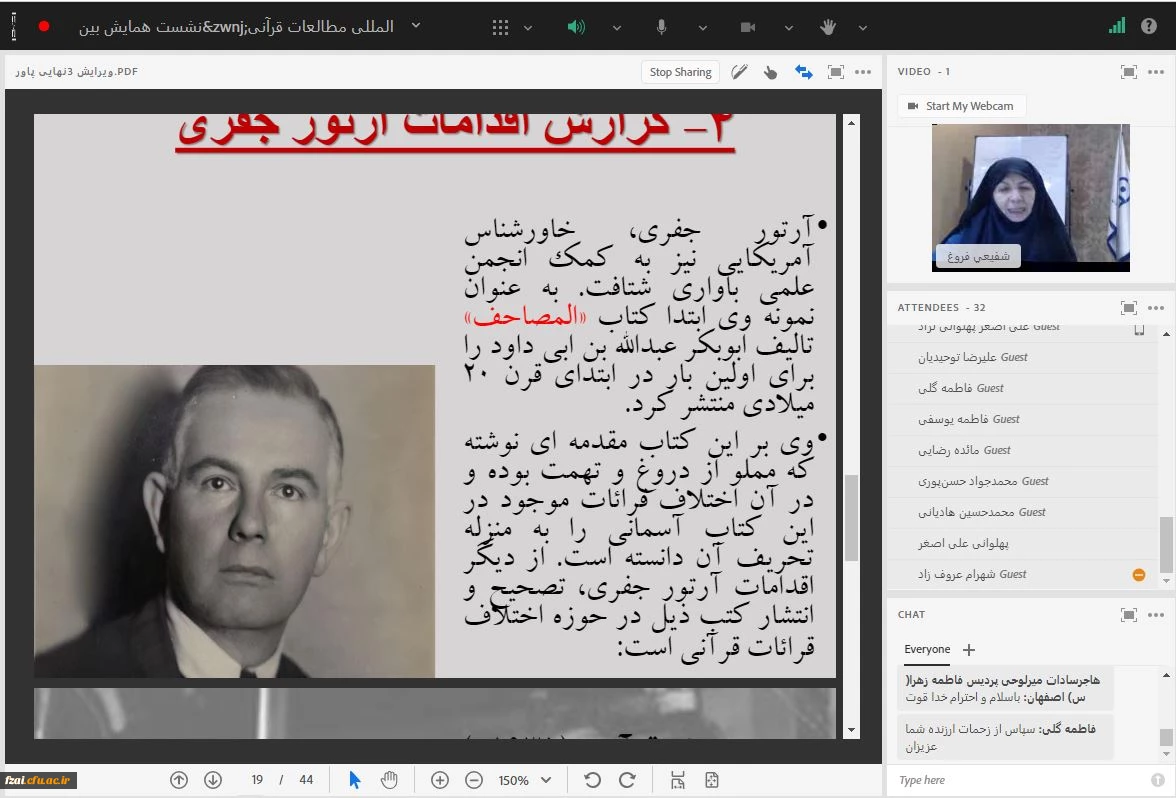This screenshot has height=798, width=1176.
Task: Click the red recording indicator
Action: tap(44, 26)
